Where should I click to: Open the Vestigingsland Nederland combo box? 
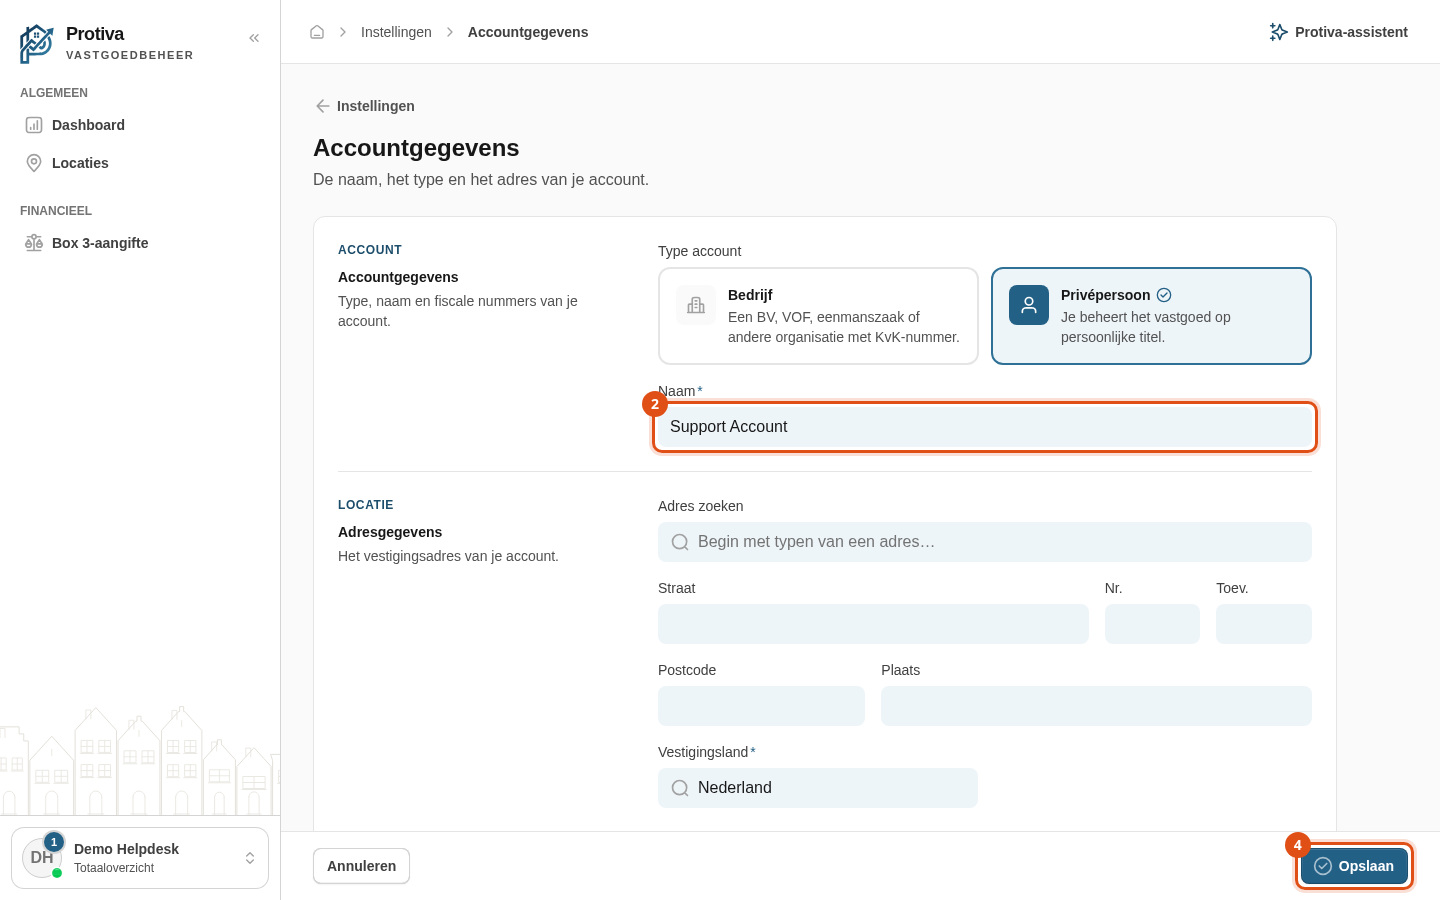(818, 788)
